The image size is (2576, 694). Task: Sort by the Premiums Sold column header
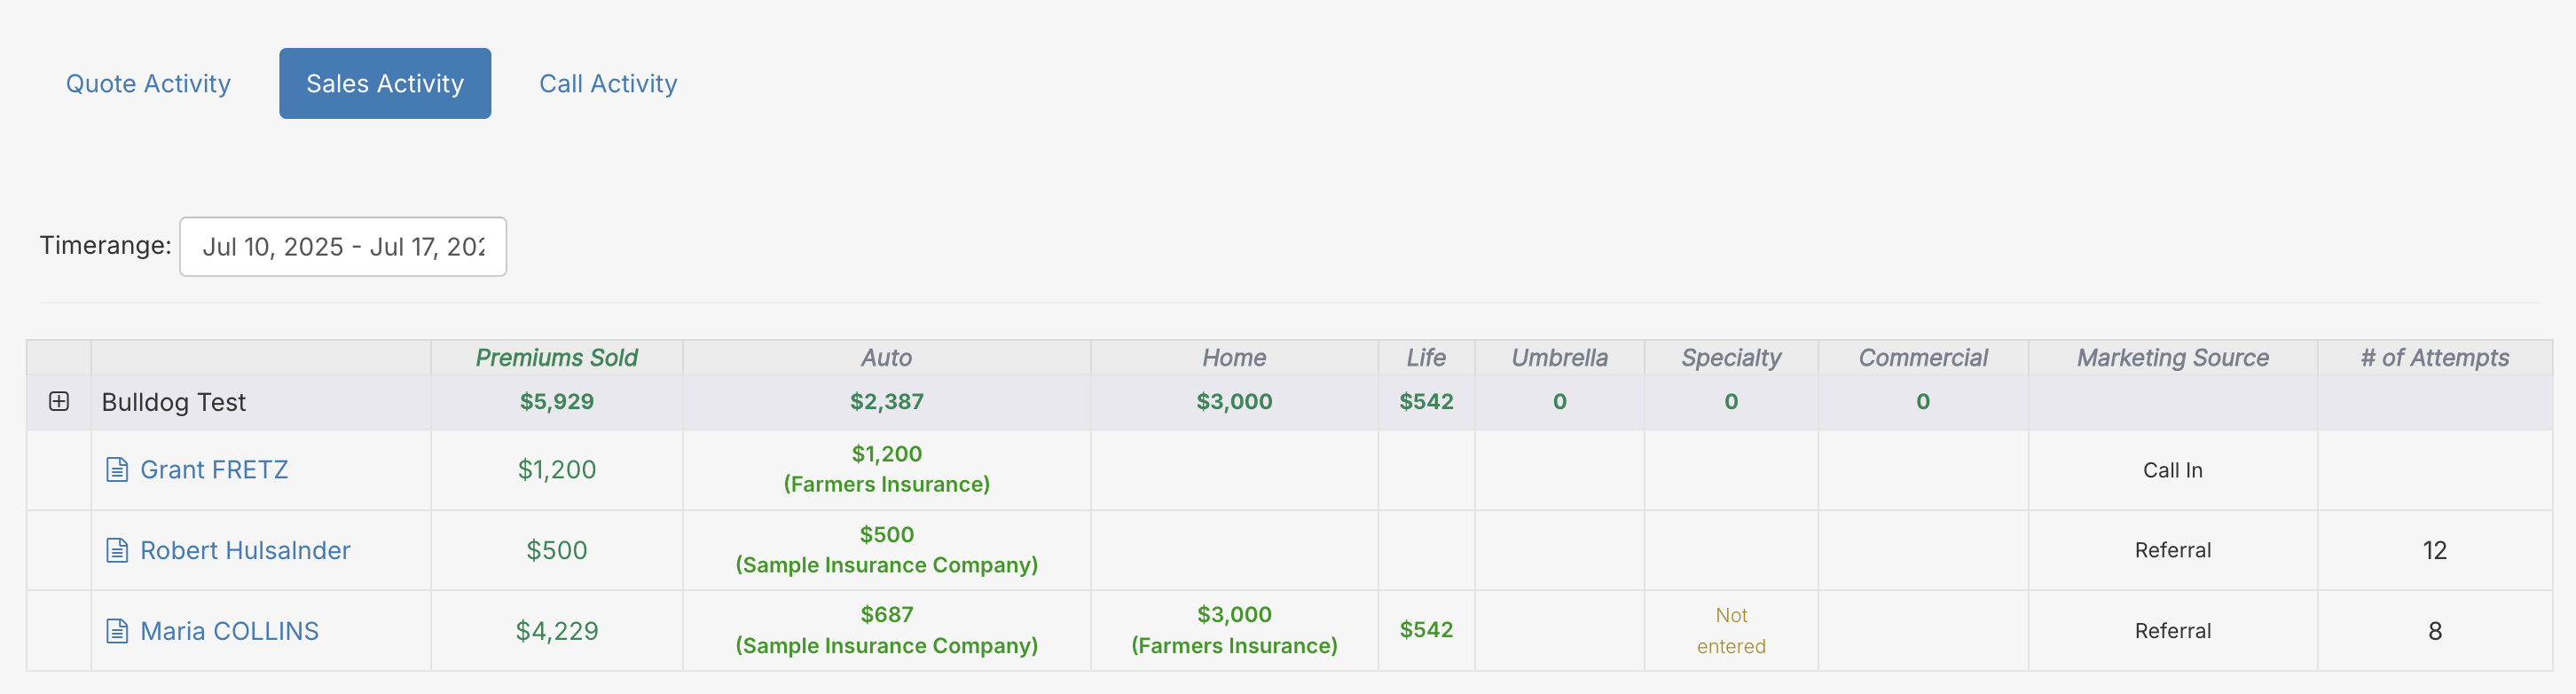(556, 358)
